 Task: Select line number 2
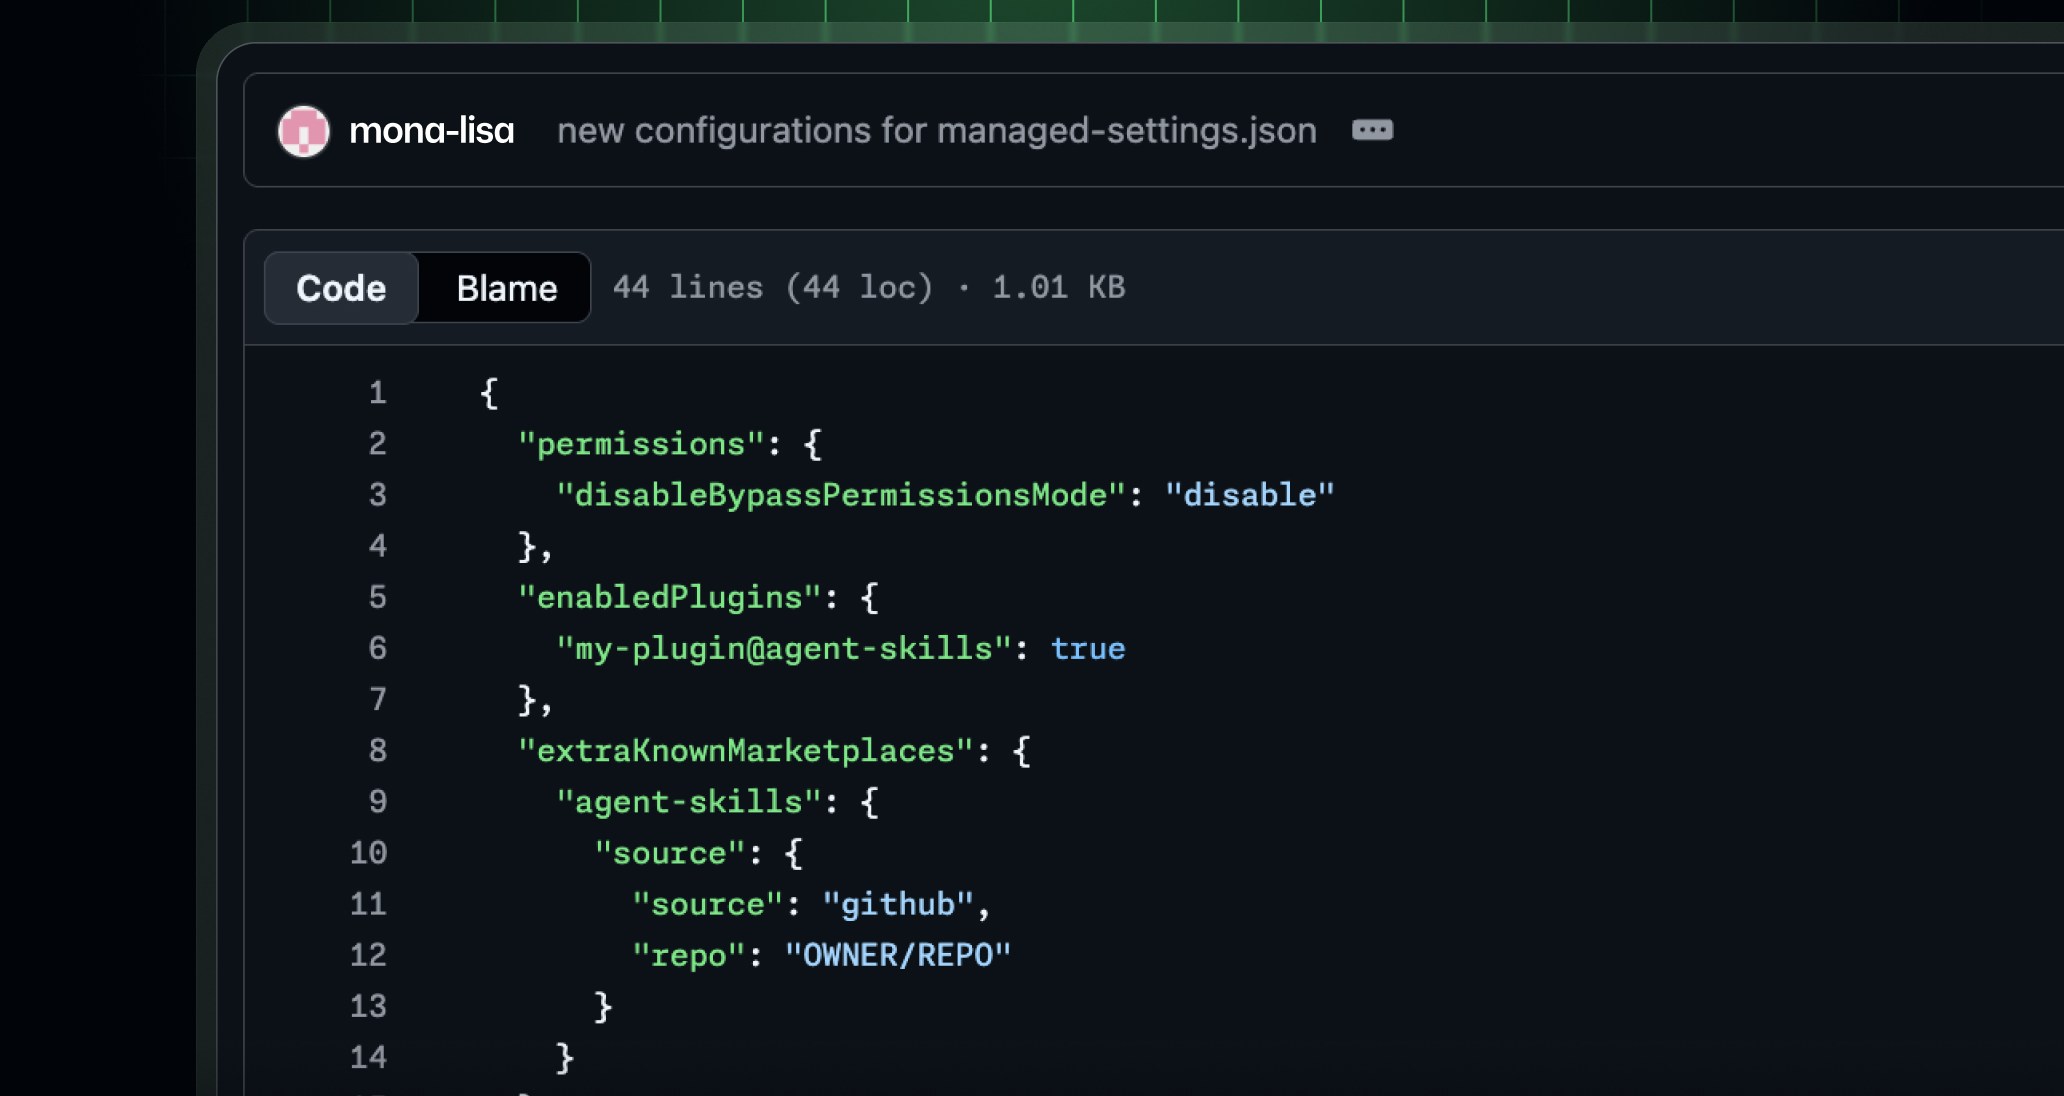377,443
